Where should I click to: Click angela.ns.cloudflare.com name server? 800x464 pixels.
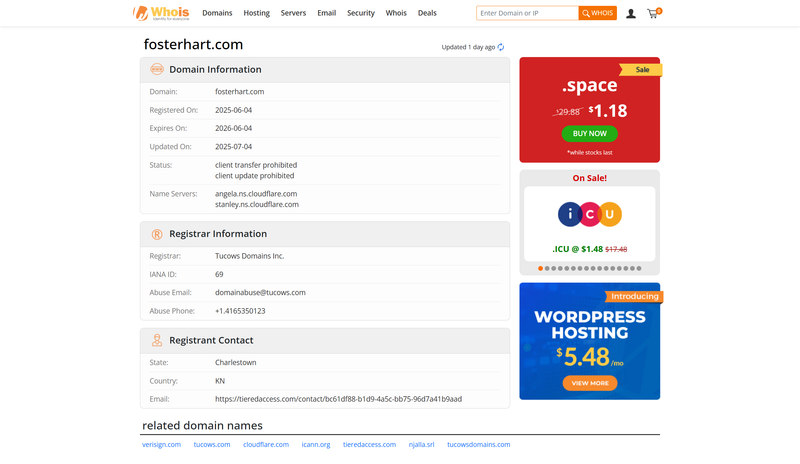(x=256, y=194)
